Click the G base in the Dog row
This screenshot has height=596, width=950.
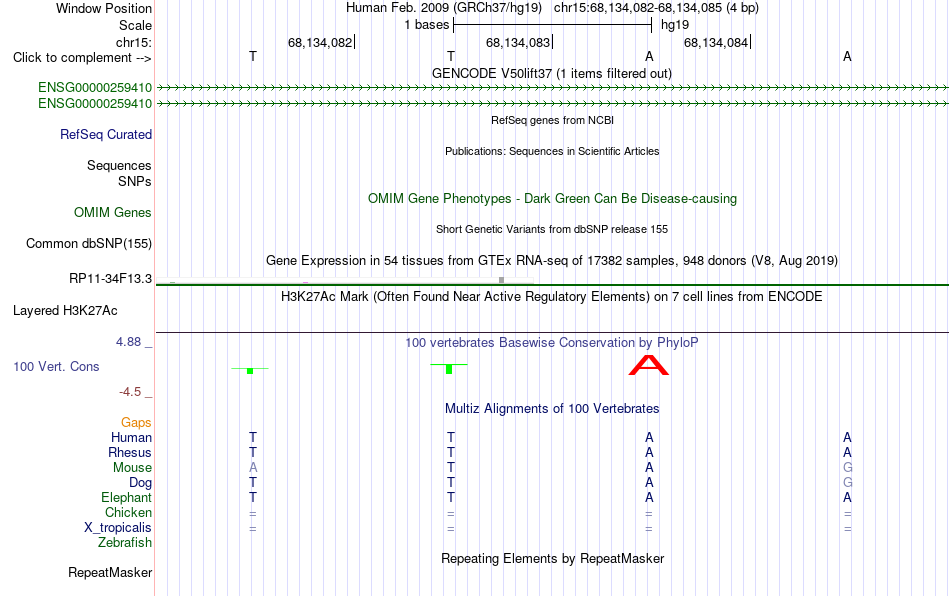847,483
